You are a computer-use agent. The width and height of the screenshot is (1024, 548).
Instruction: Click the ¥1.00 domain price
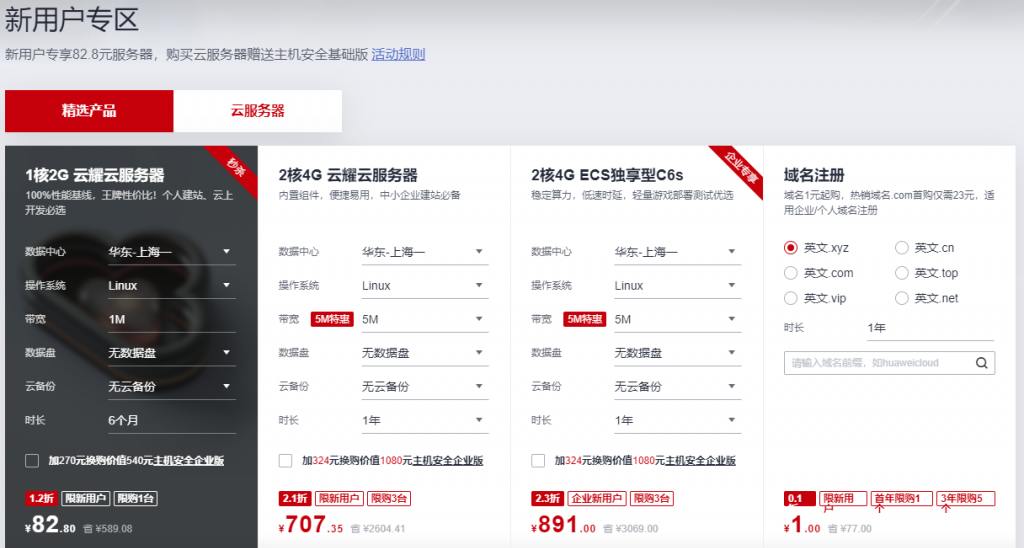coord(802,525)
